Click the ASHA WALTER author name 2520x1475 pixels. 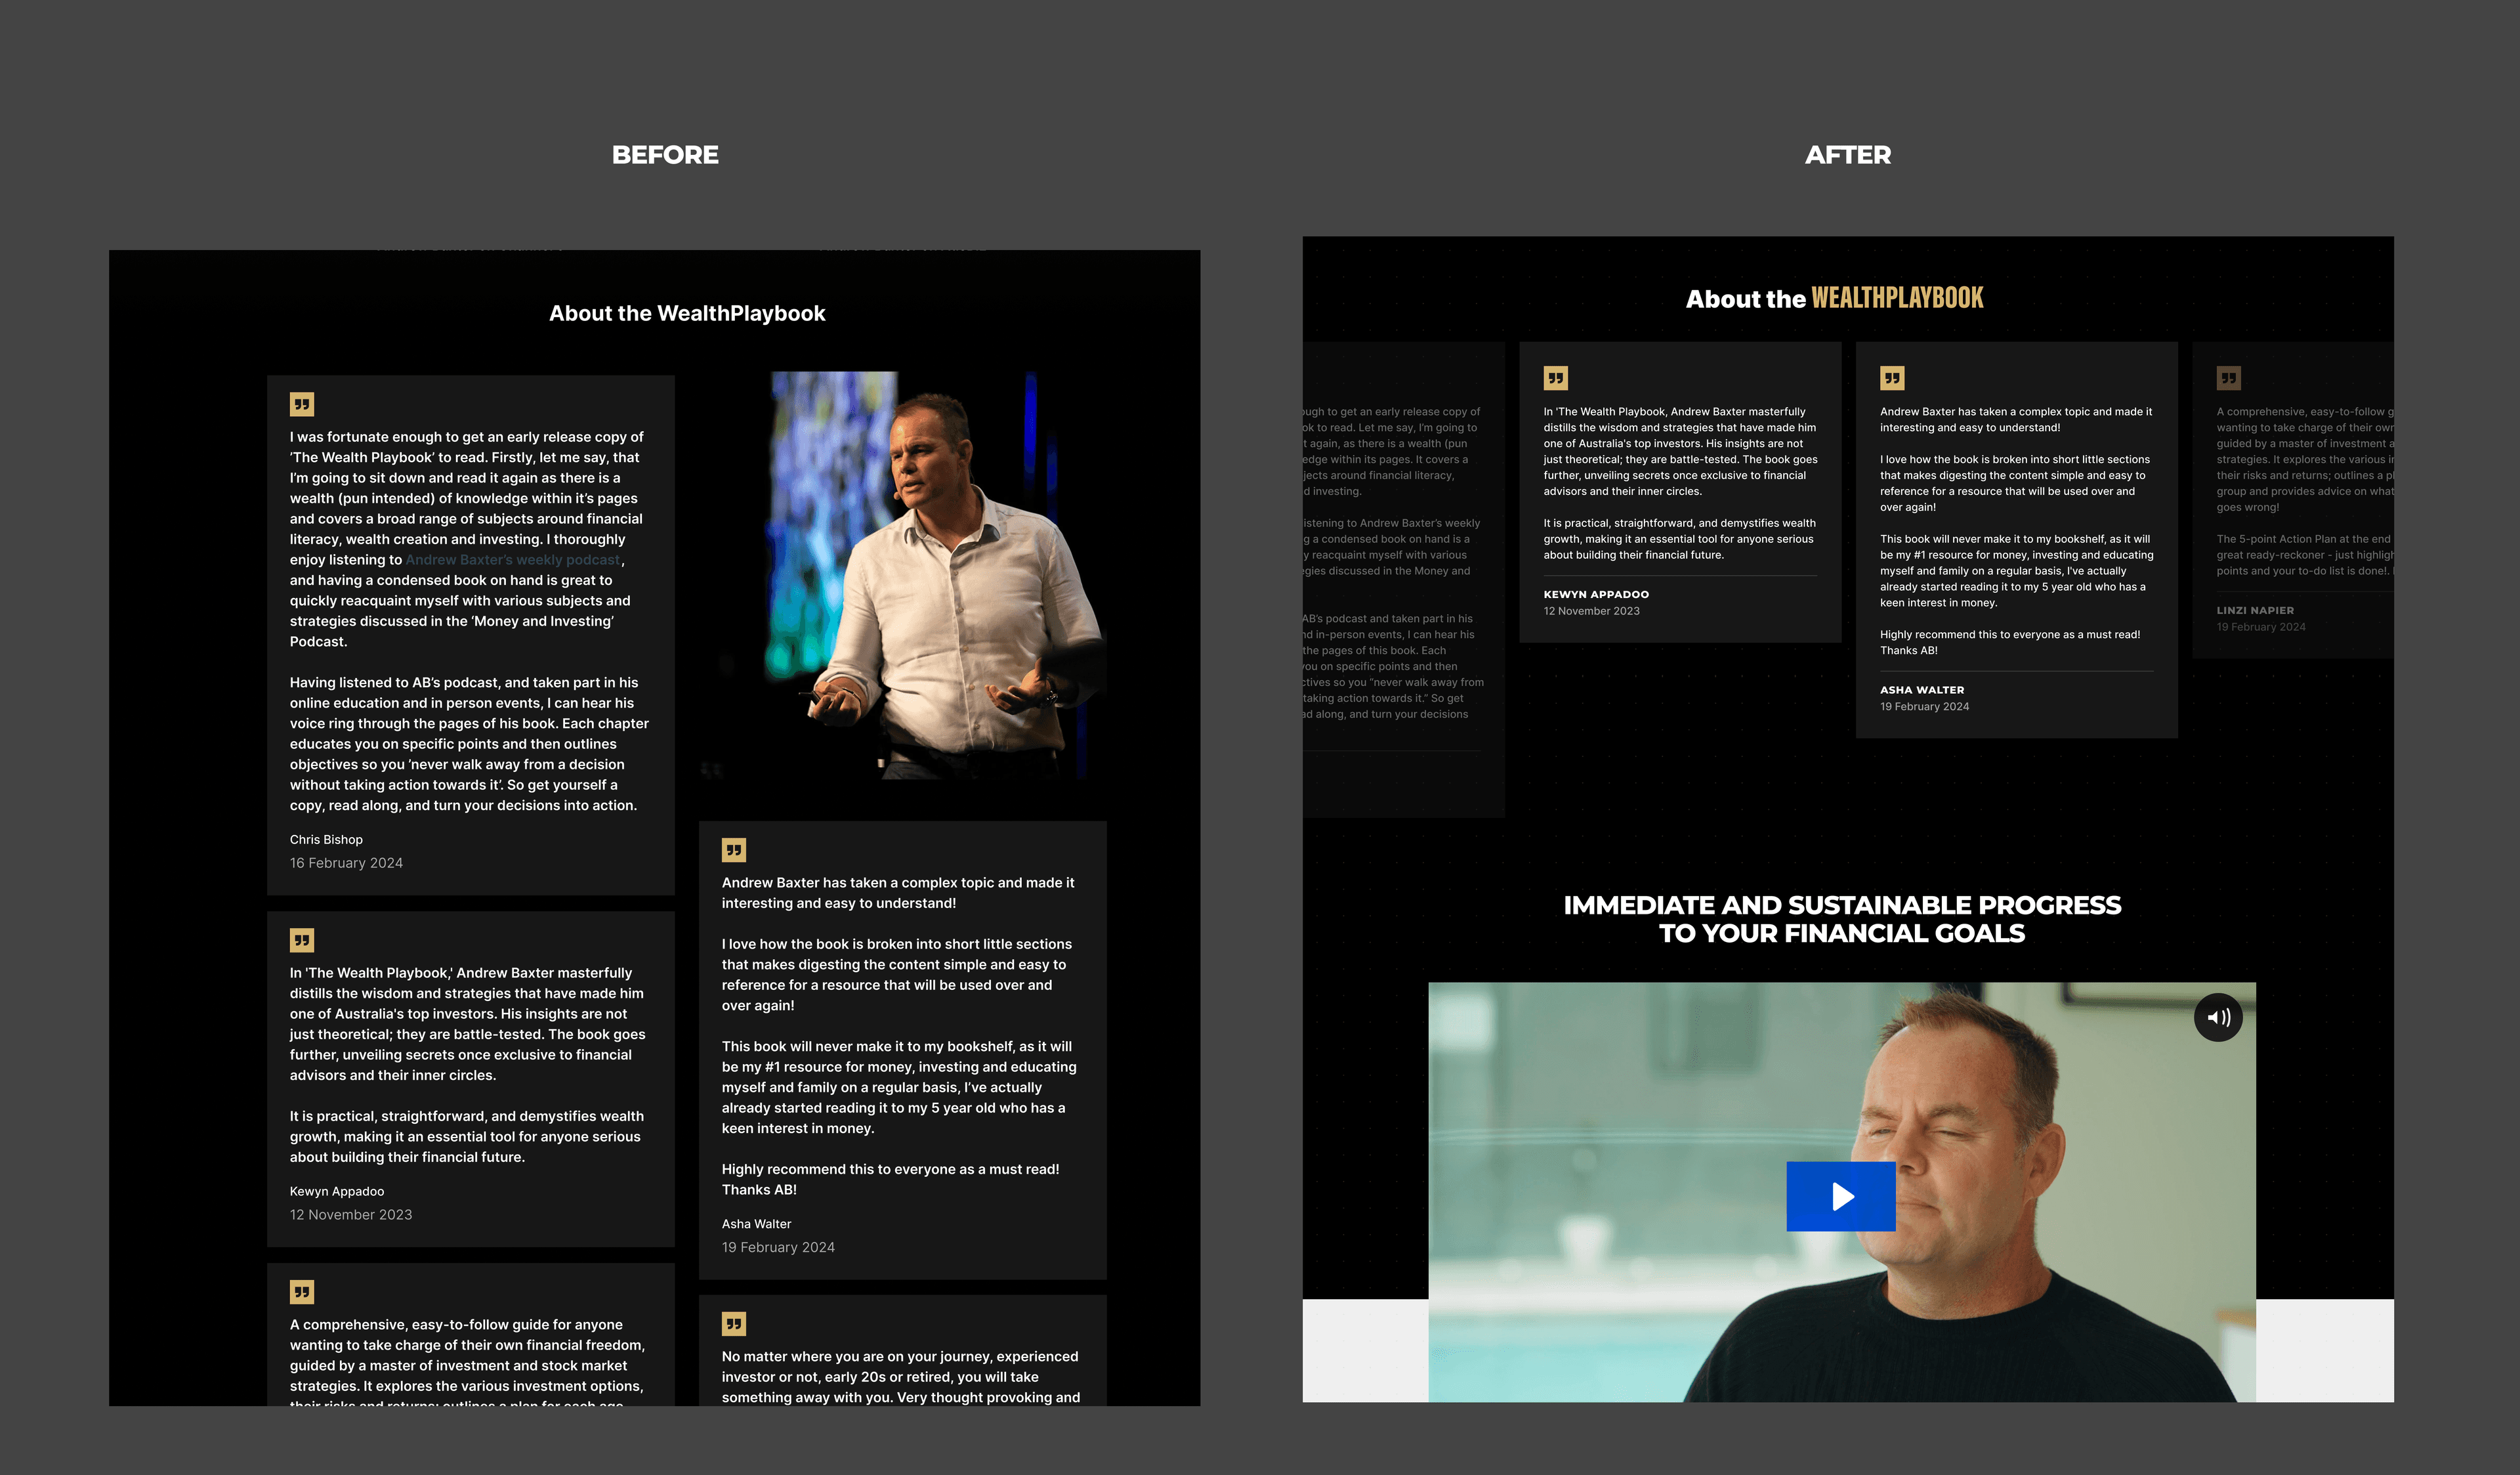(x=1921, y=690)
